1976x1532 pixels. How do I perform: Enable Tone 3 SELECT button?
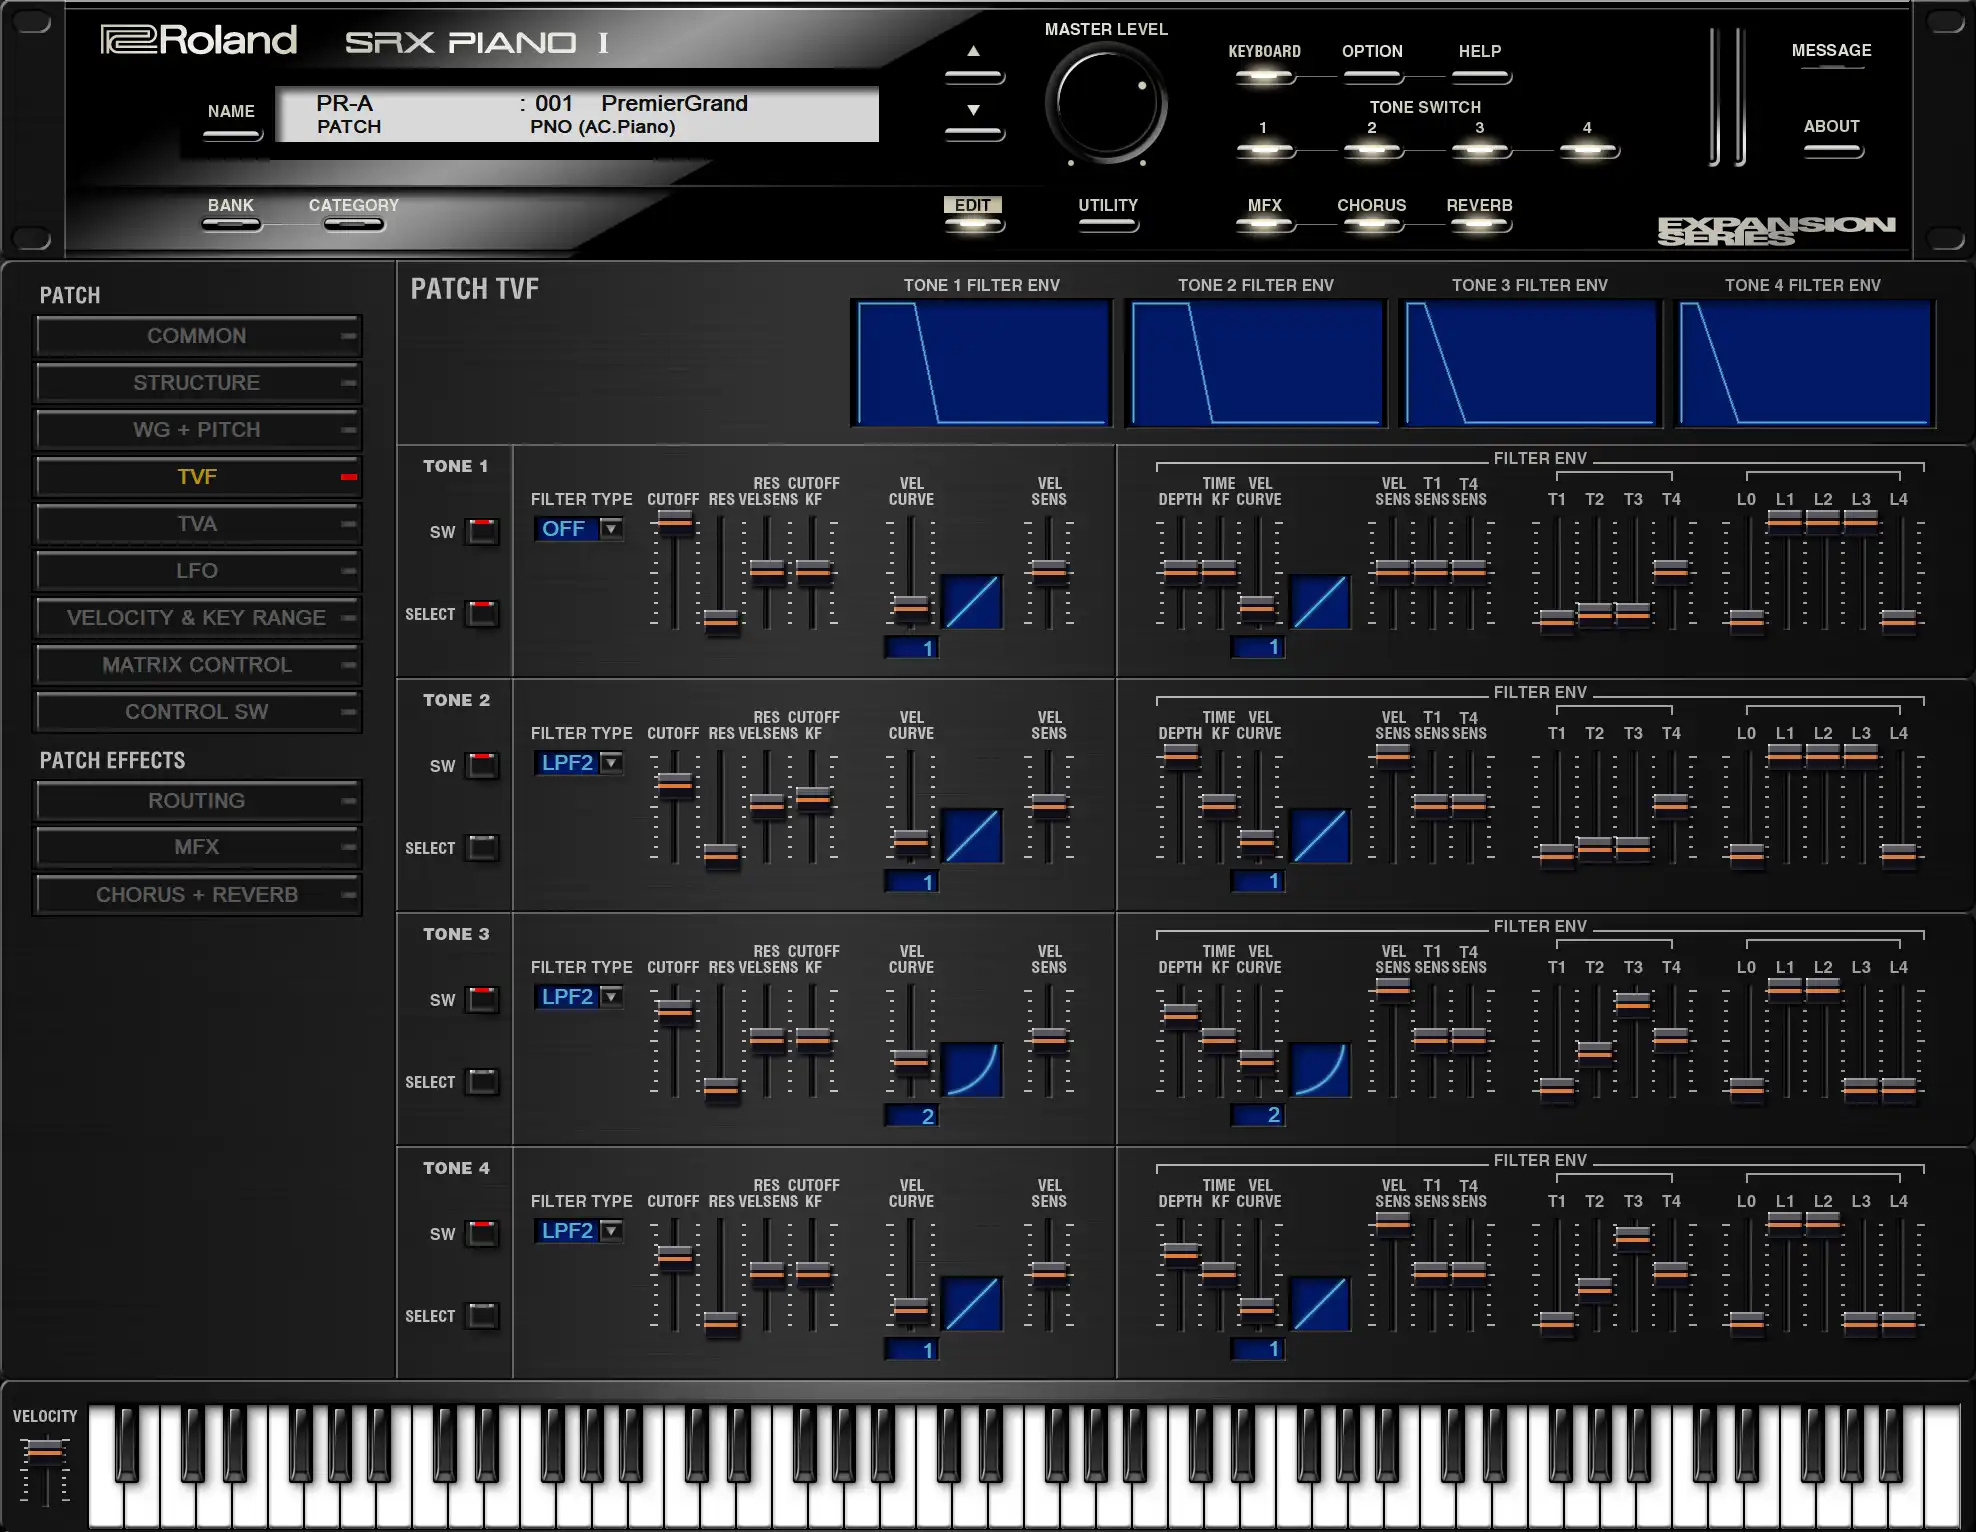tap(482, 1081)
